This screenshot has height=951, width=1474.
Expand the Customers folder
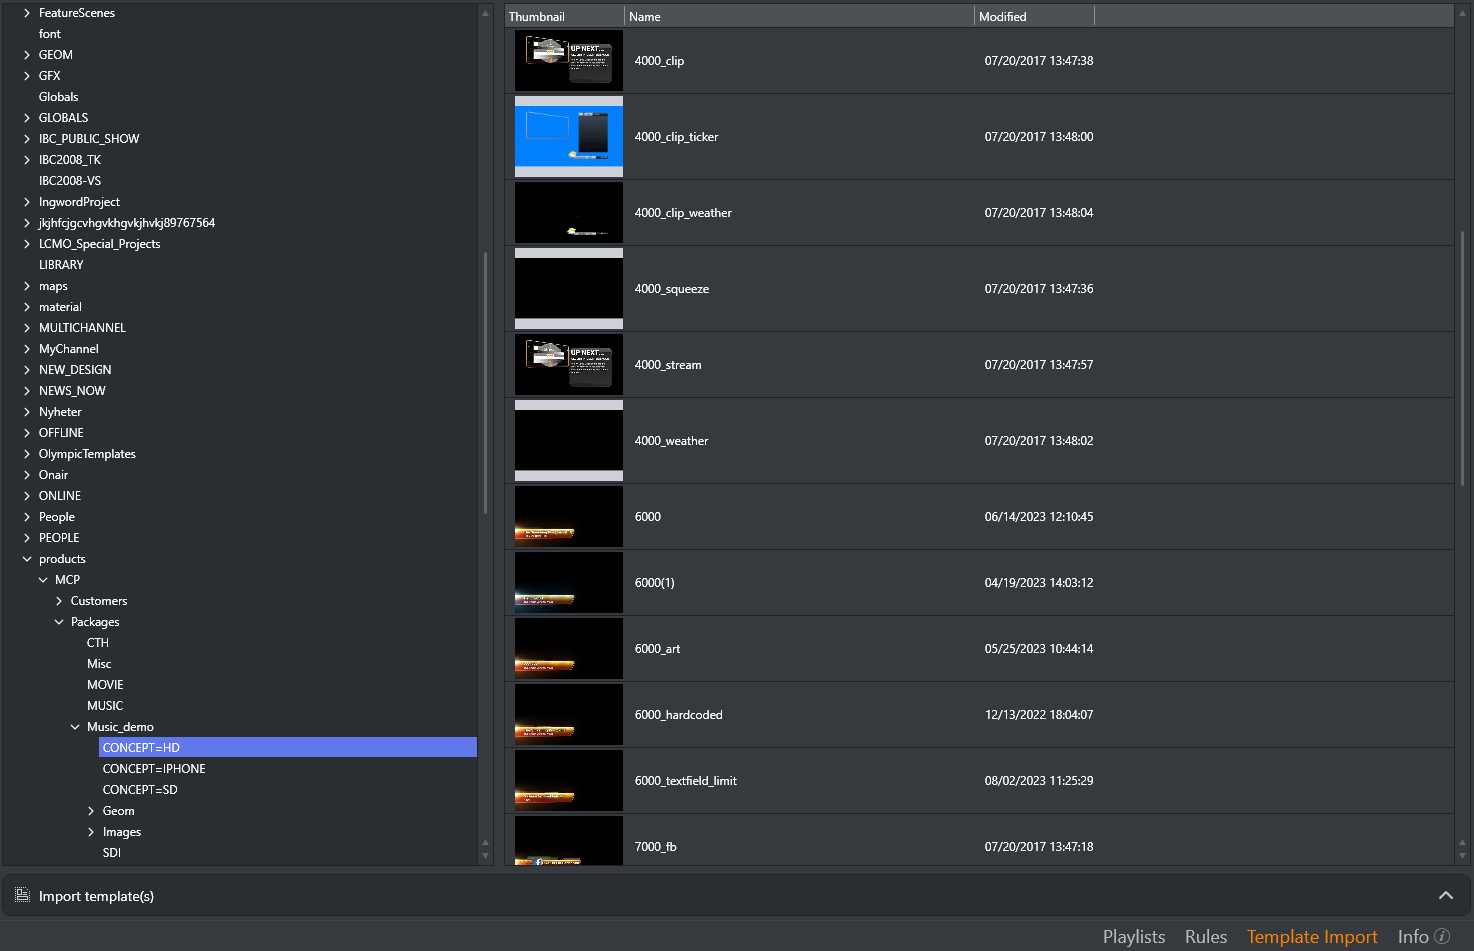pos(59,601)
